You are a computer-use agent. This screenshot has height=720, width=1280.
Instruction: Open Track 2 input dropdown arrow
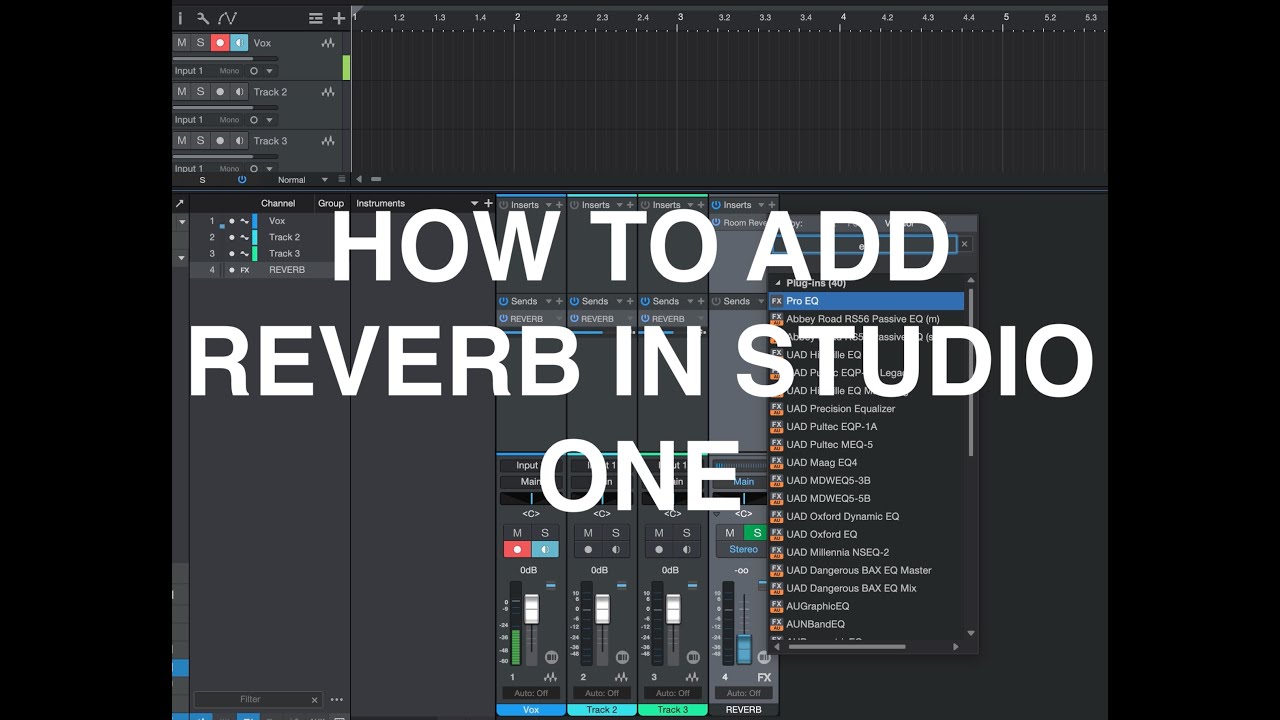[x=269, y=120]
